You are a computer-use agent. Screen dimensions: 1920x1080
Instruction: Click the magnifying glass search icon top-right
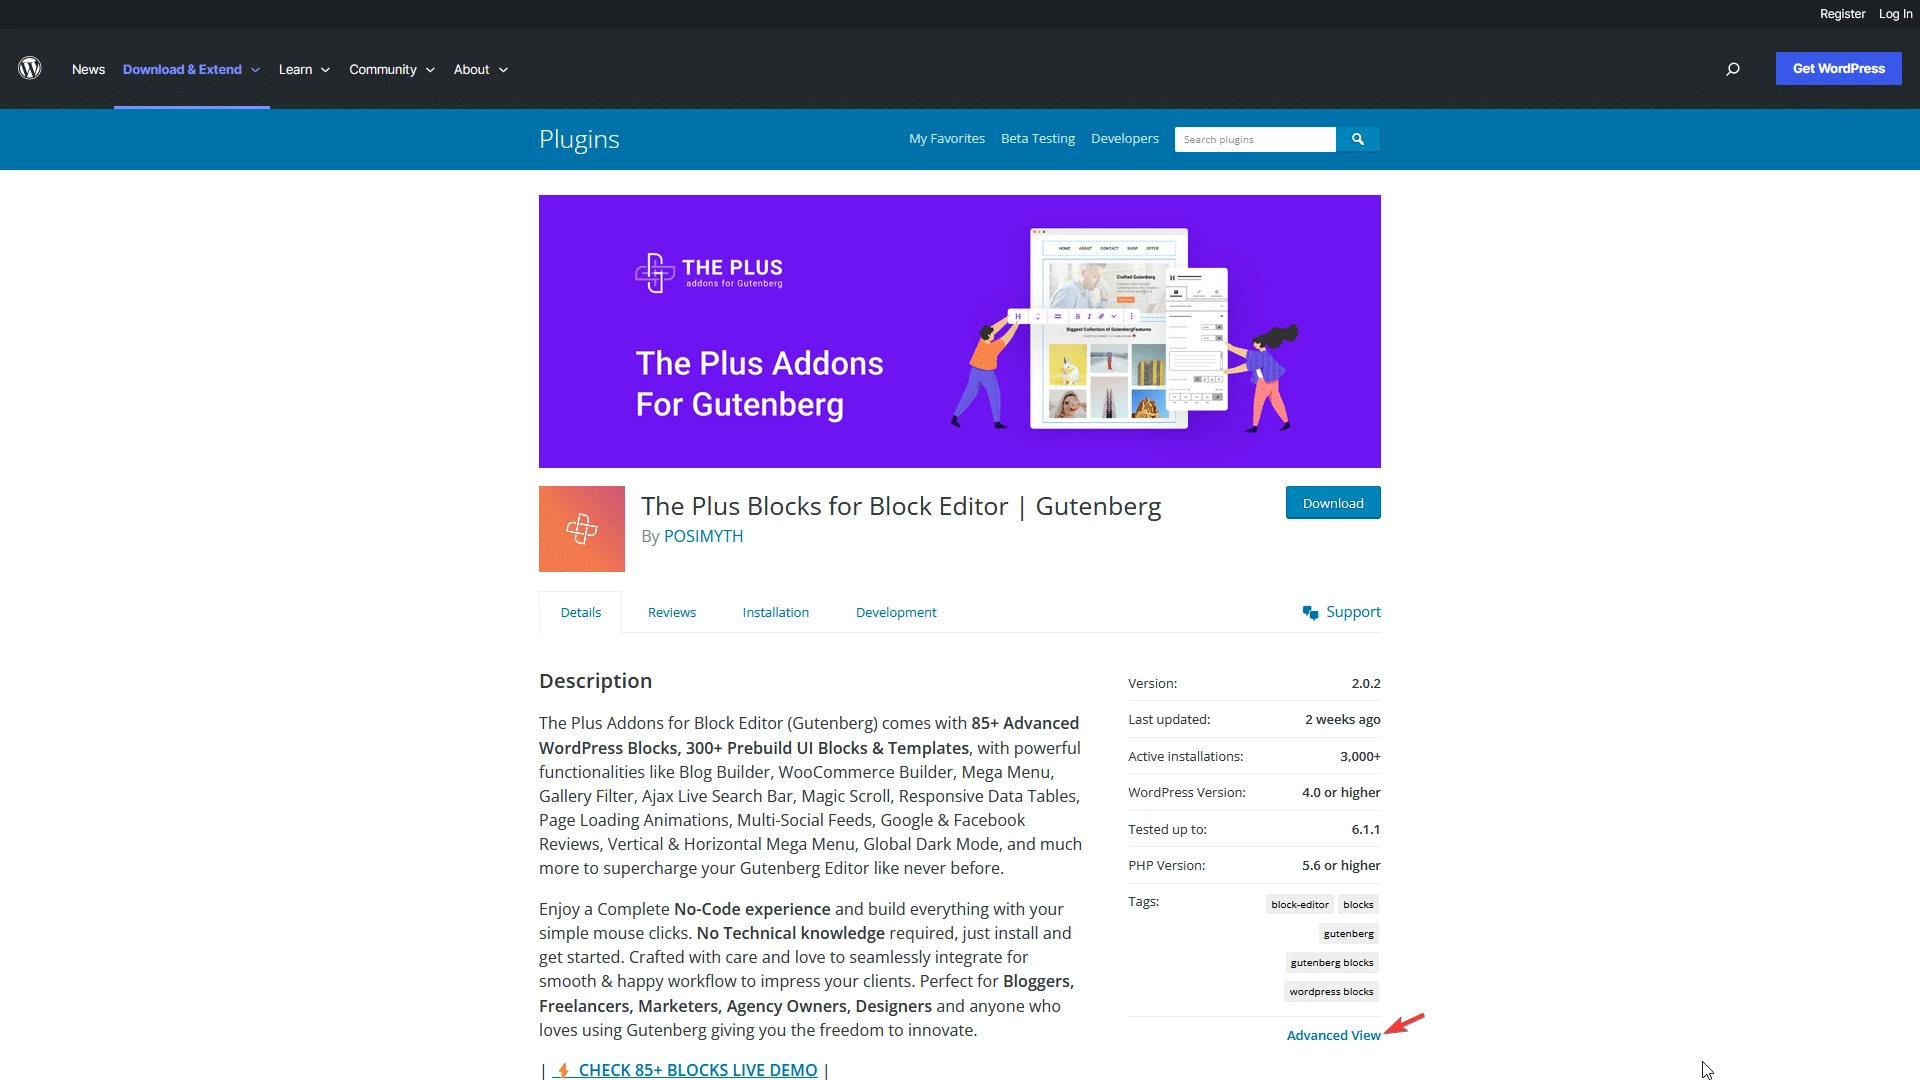click(x=1733, y=69)
